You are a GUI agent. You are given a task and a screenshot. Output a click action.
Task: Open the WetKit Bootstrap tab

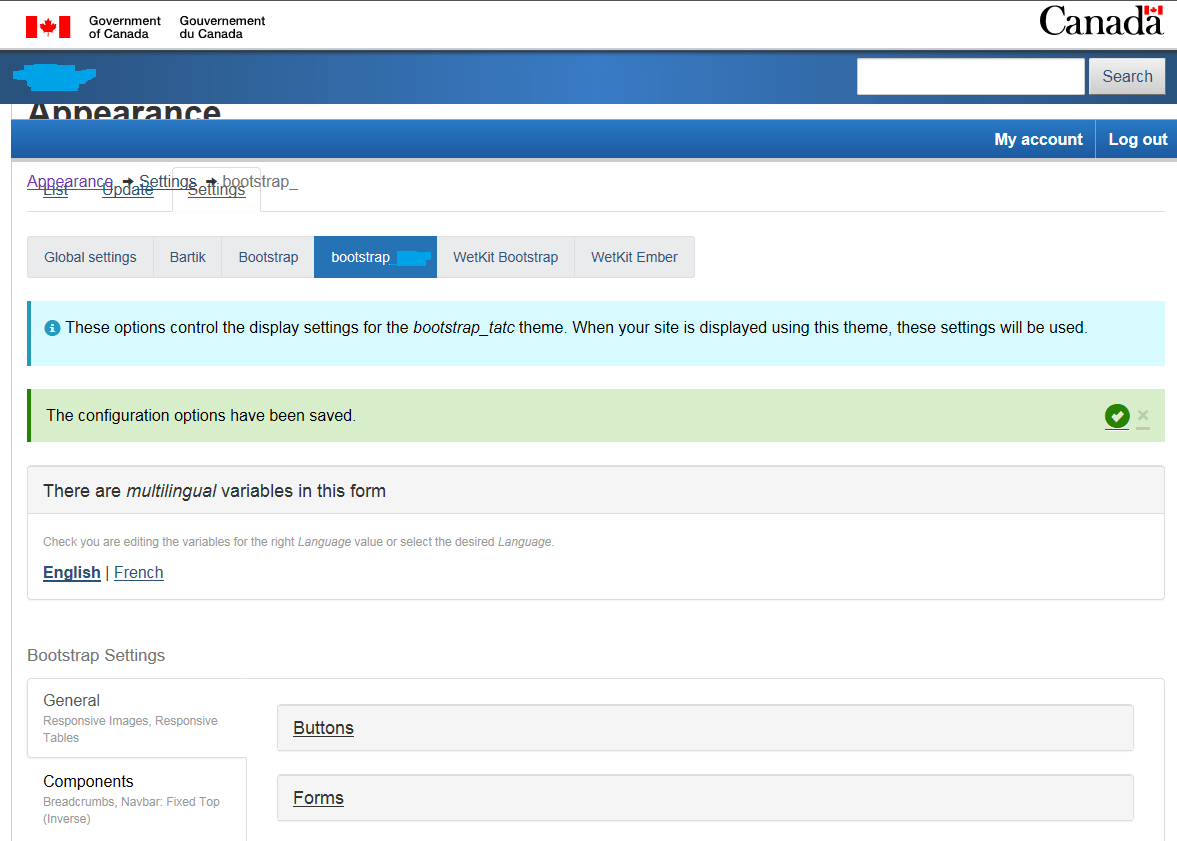[505, 257]
